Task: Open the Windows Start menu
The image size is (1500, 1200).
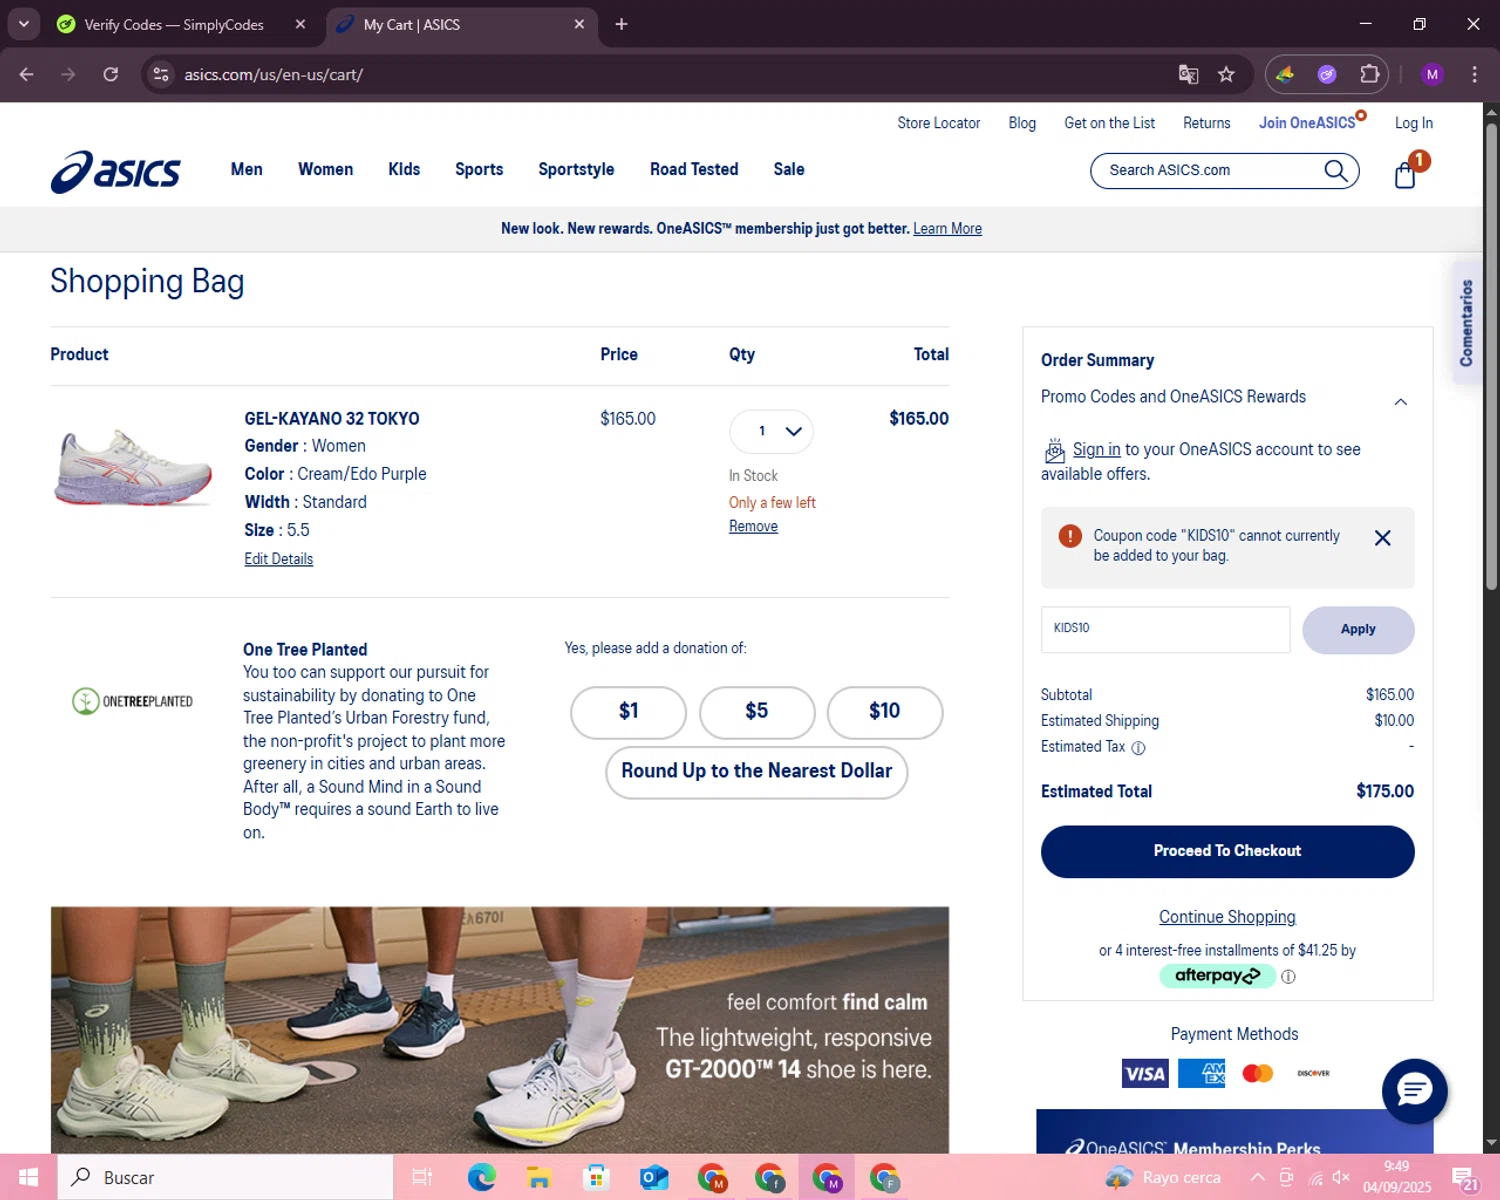Action: pos(28,1177)
